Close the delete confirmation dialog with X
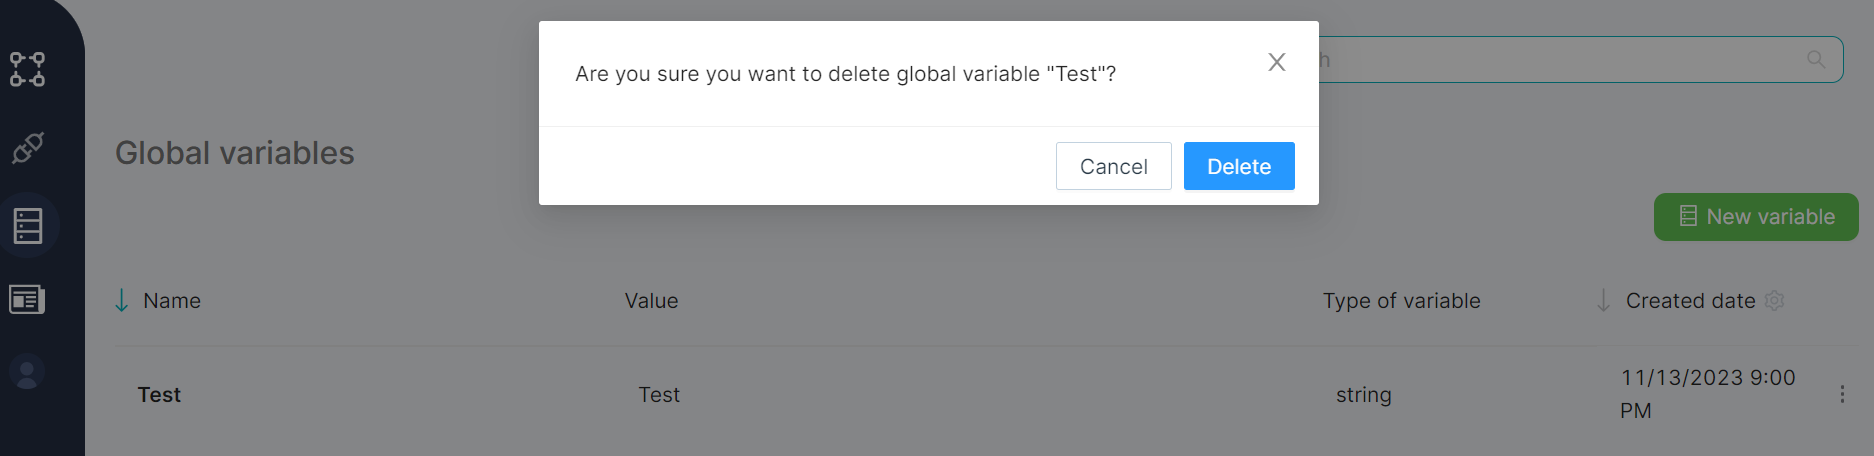Viewport: 1874px width, 456px height. pos(1277,62)
